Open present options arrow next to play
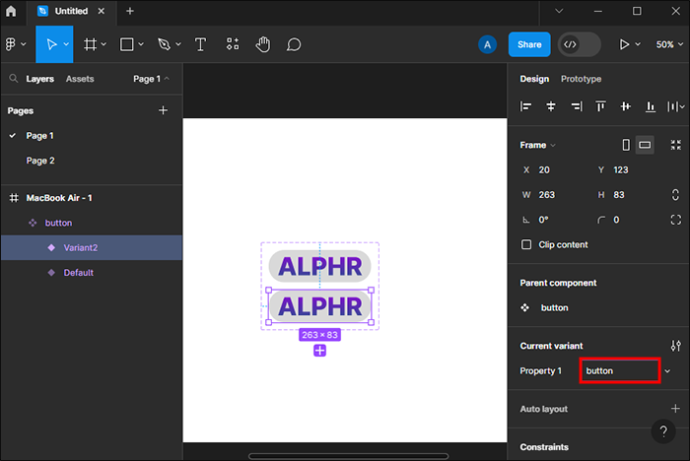This screenshot has width=690, height=461. click(x=638, y=44)
